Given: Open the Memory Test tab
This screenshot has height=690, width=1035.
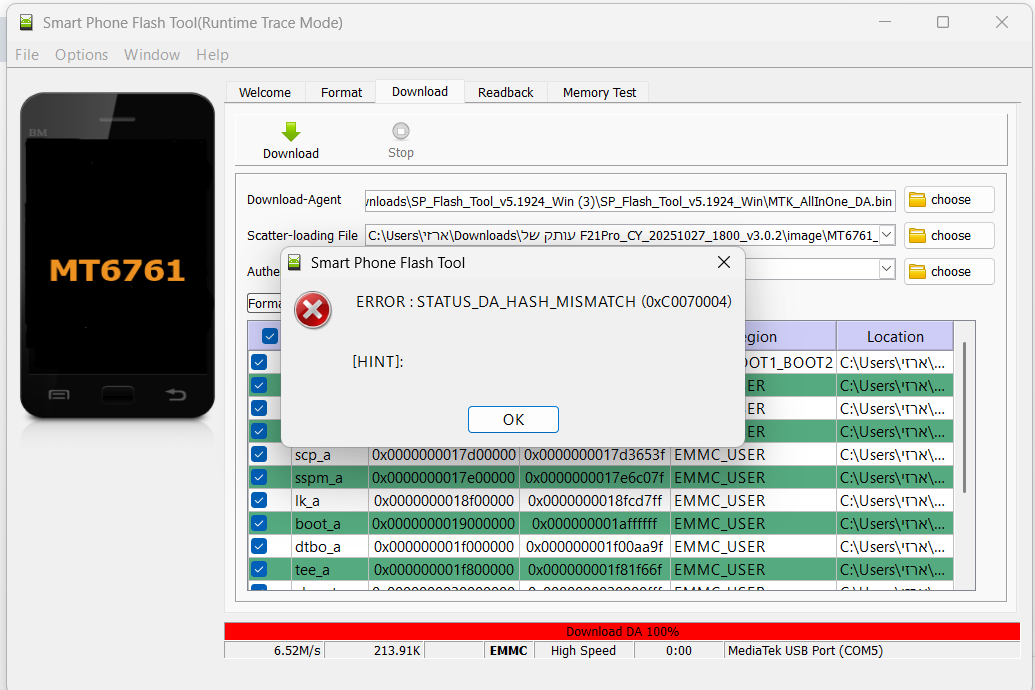Looking at the screenshot, I should click(x=599, y=92).
